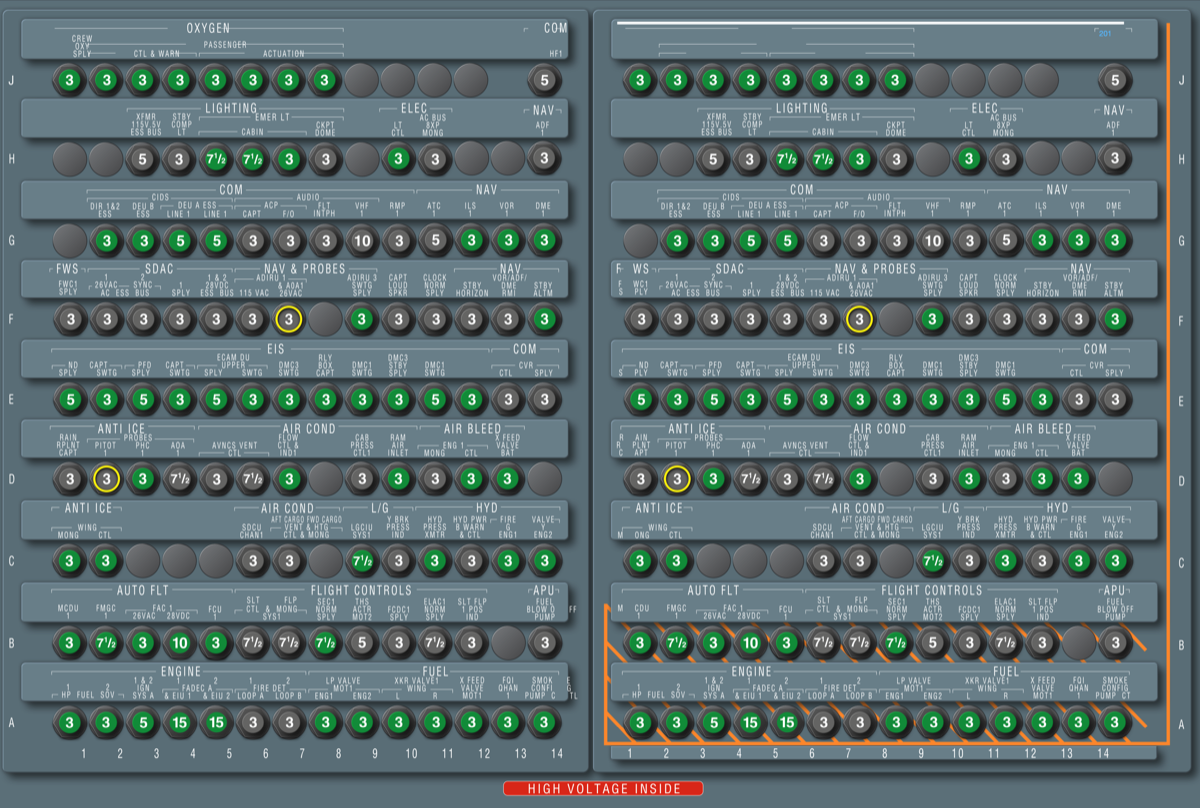Screen dimensions: 1200x808
Task: Toggle RAM AIR INLET breaker on left panel
Action: (x=398, y=480)
